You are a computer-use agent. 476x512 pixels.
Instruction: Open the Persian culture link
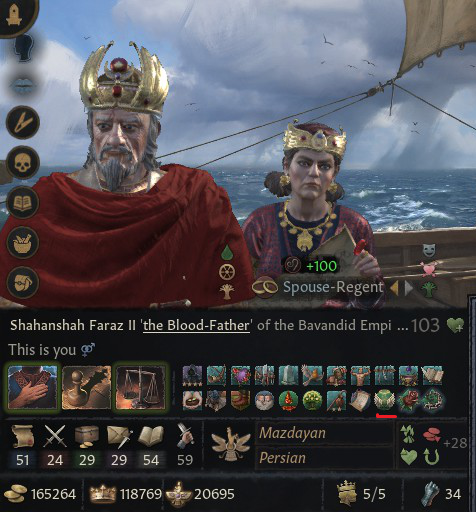tap(282, 458)
